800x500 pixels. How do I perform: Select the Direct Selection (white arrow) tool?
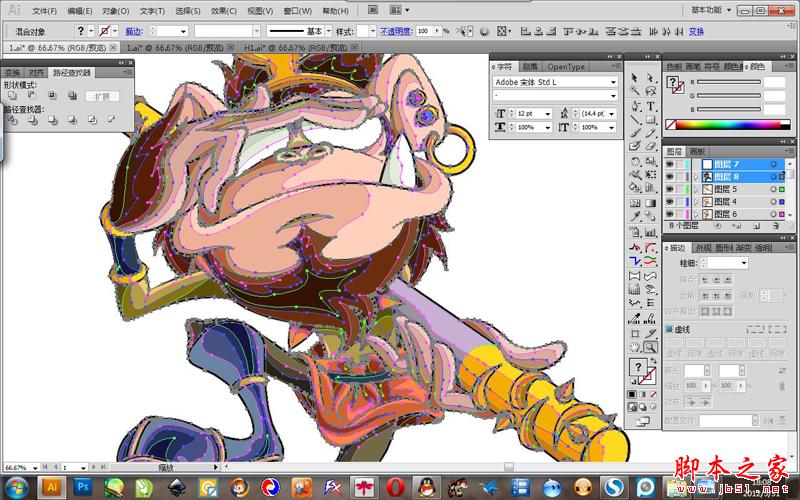(650, 78)
